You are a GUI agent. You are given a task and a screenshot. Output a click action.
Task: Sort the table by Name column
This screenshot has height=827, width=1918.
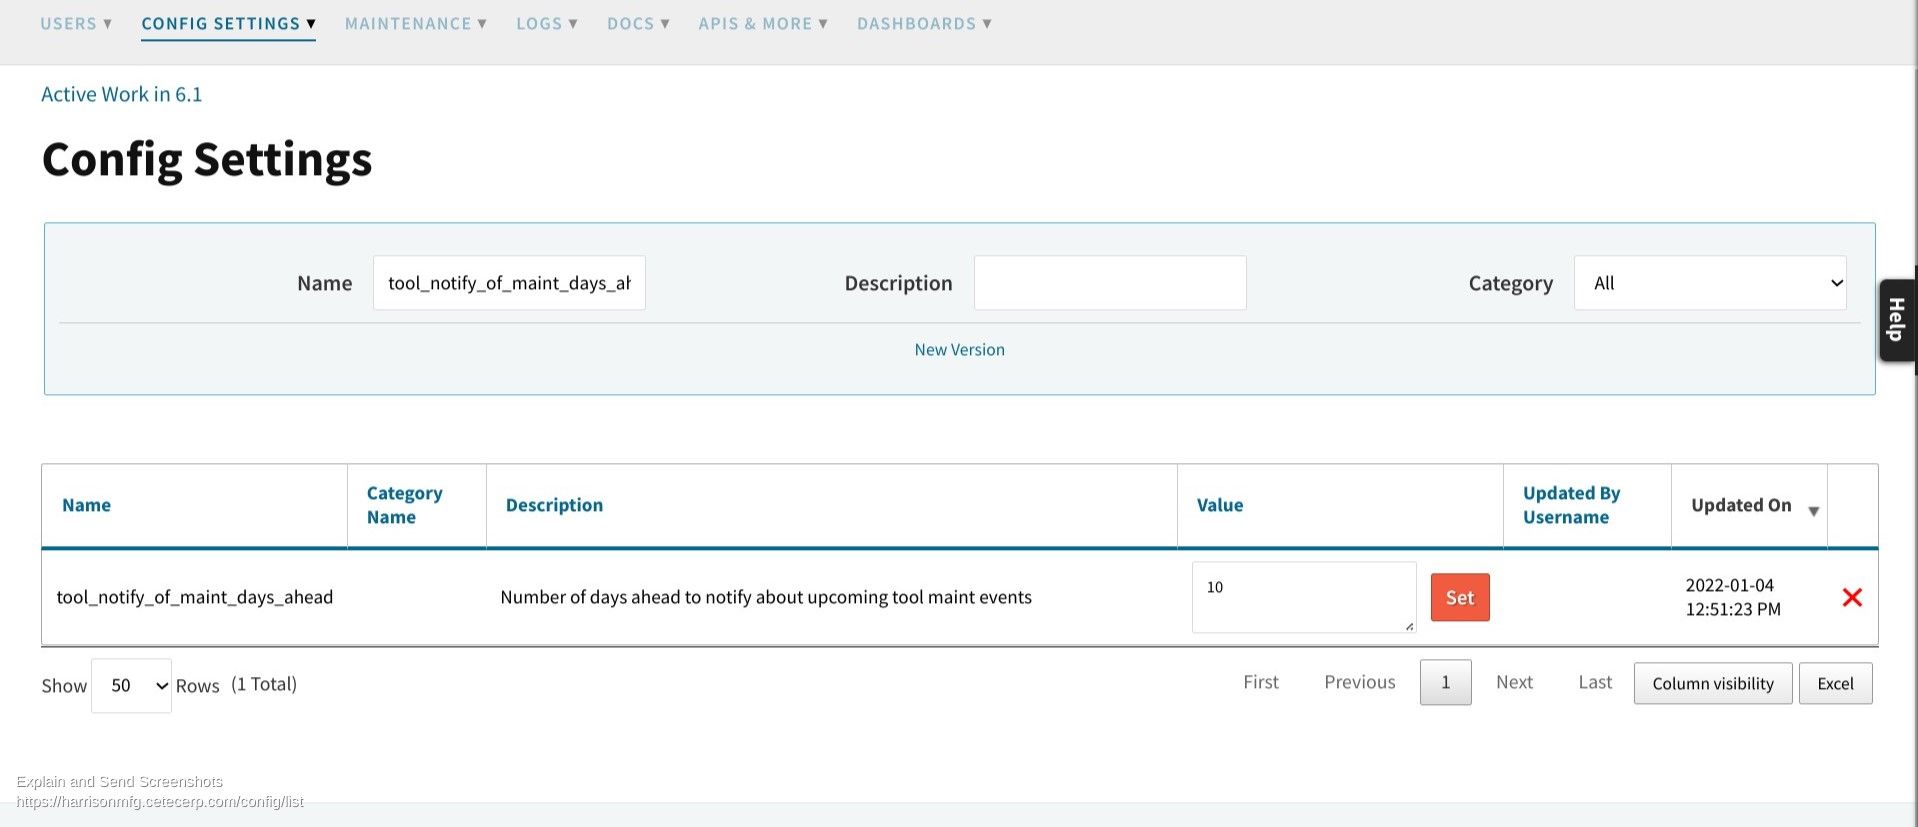coord(87,506)
